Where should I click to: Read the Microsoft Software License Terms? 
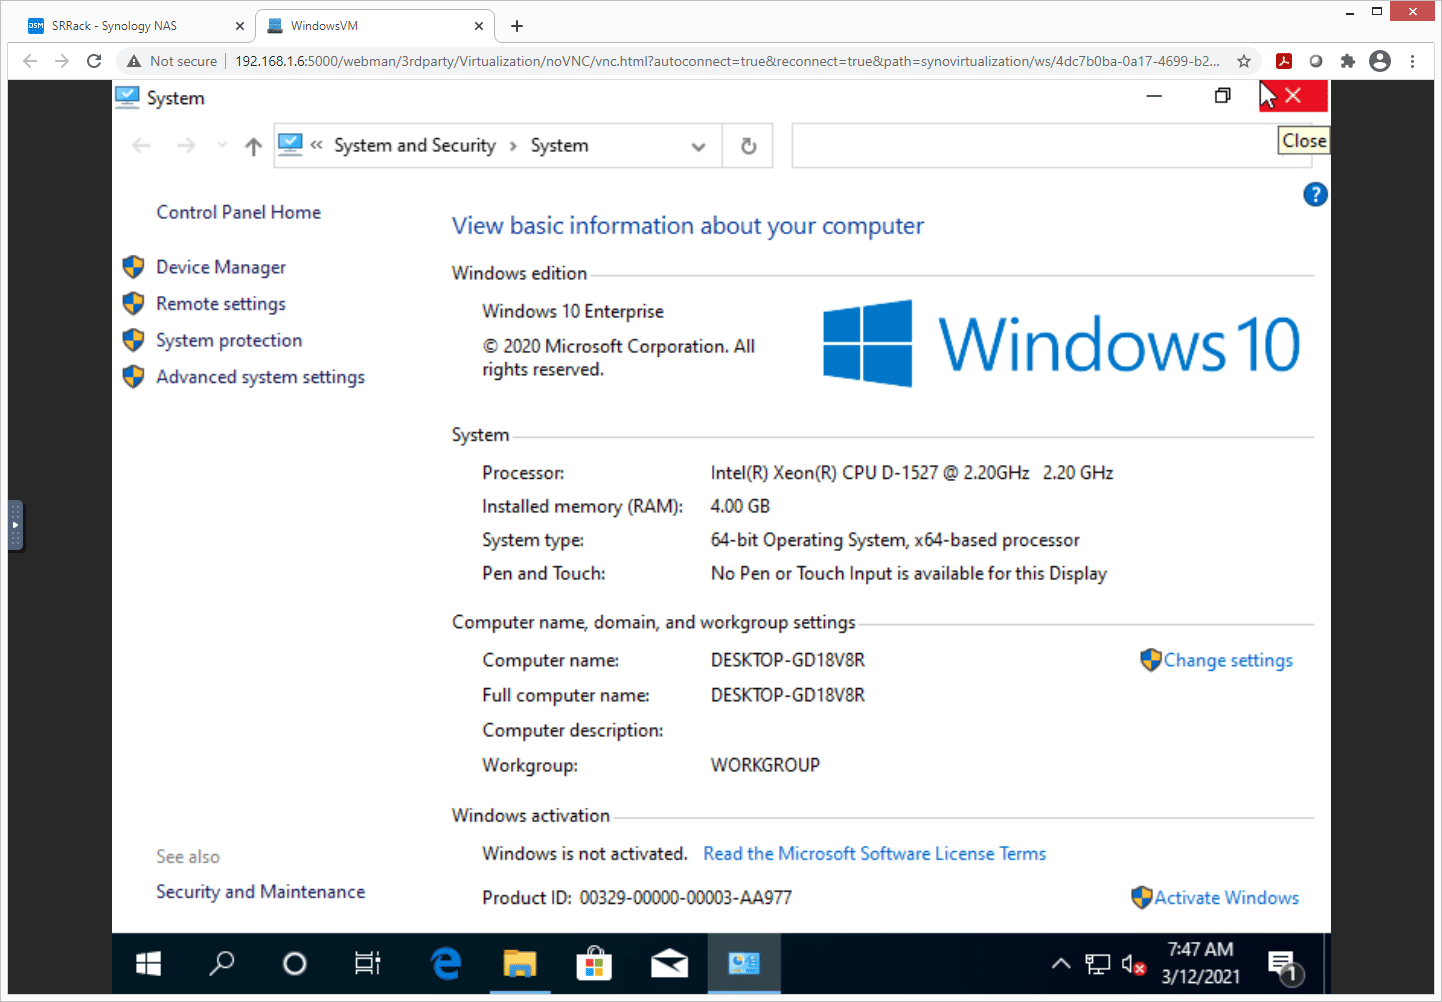click(x=875, y=854)
